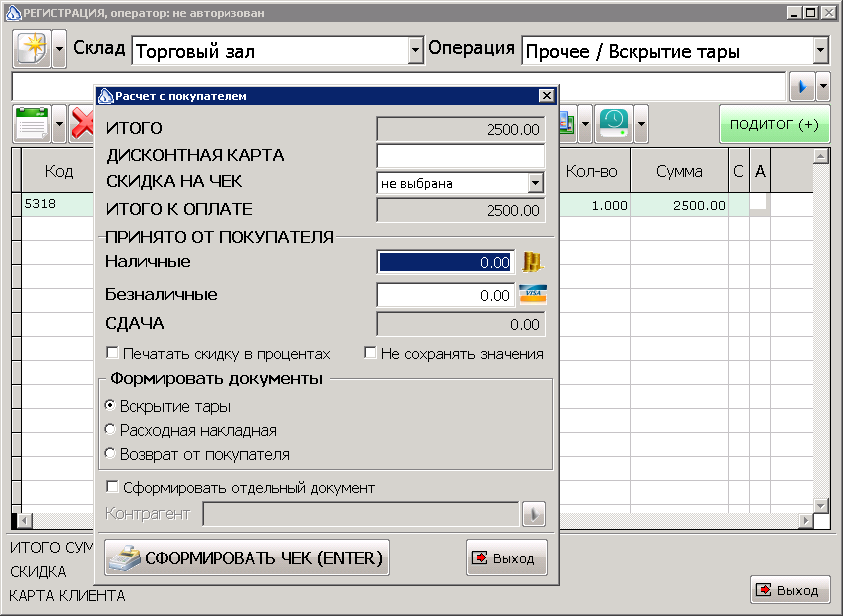Click the green calendar list icon
843x616 pixels.
pos(32,124)
